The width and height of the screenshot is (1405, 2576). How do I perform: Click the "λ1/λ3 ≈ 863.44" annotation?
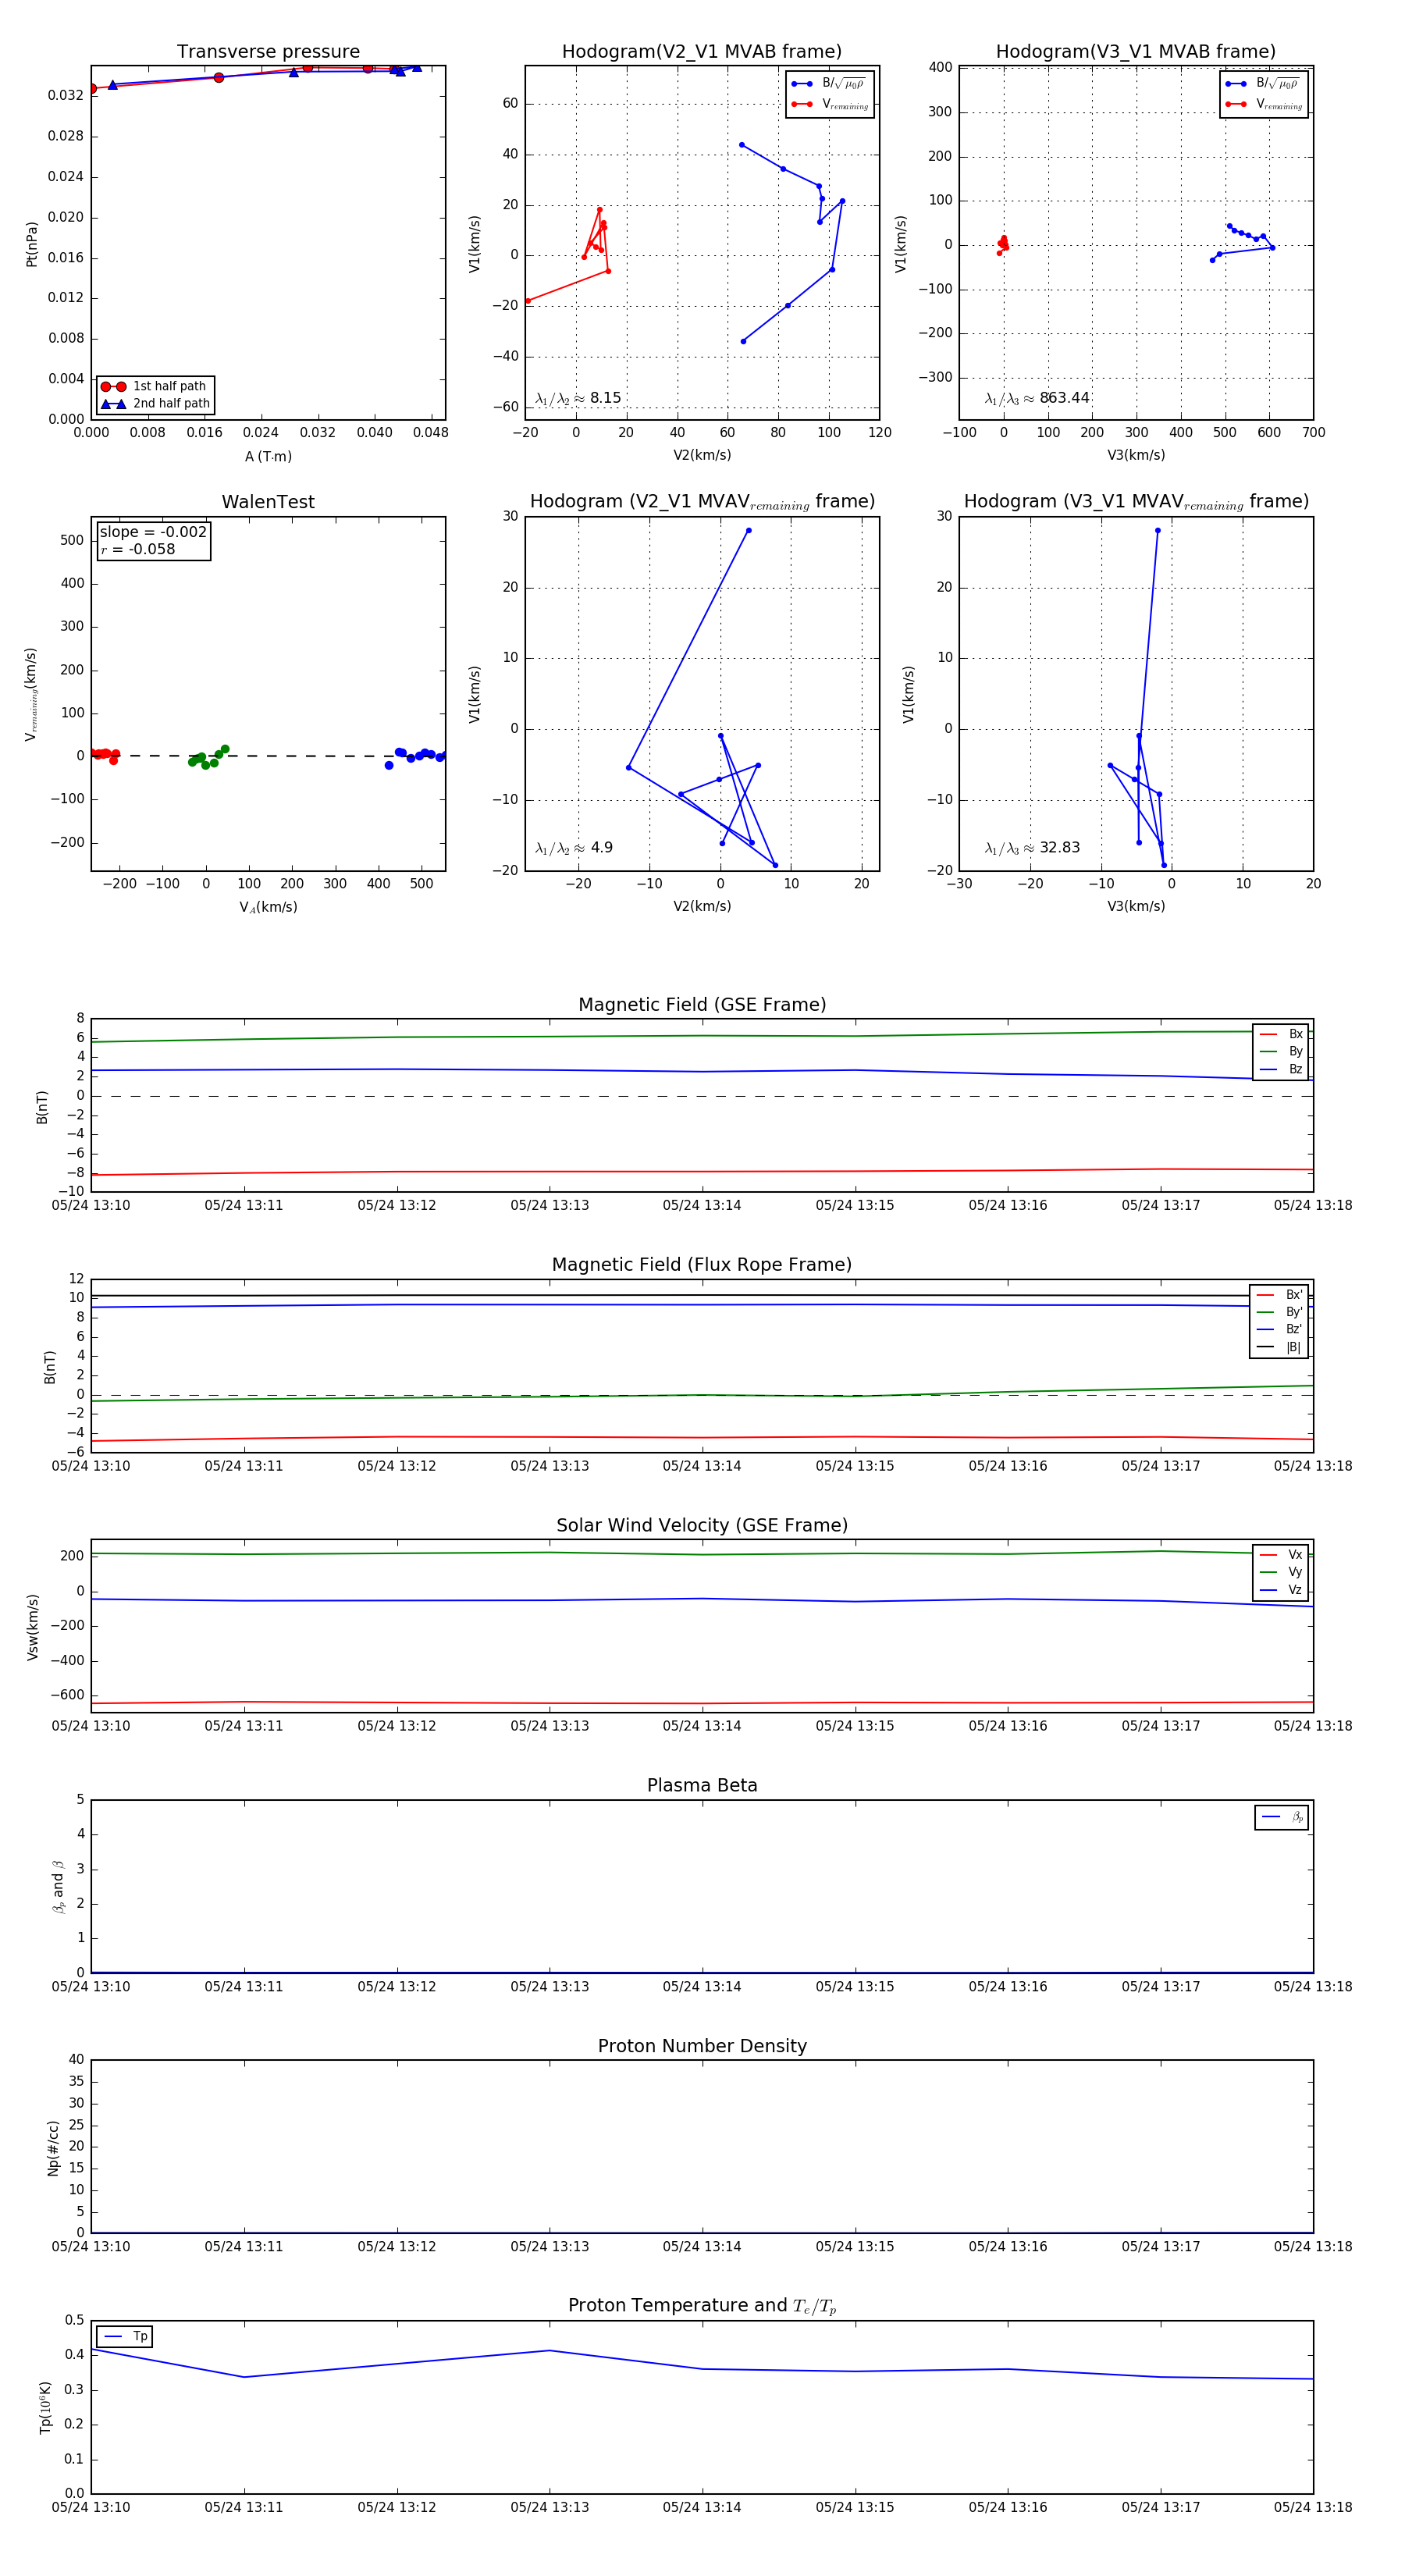point(1037,398)
